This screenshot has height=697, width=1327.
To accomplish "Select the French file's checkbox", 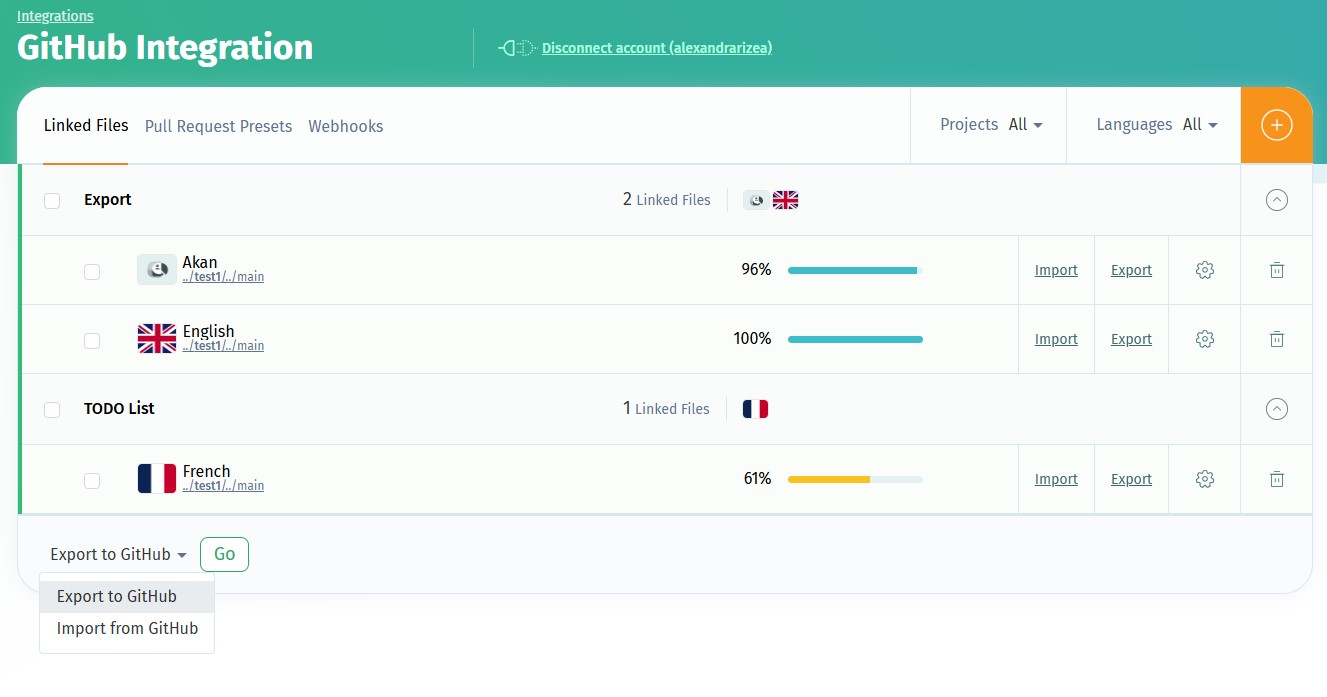I will point(92,480).
